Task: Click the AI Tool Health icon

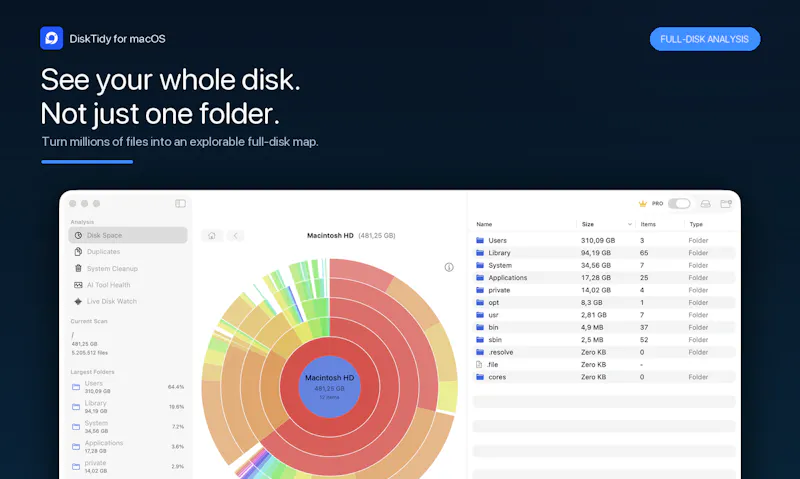Action: 78,285
